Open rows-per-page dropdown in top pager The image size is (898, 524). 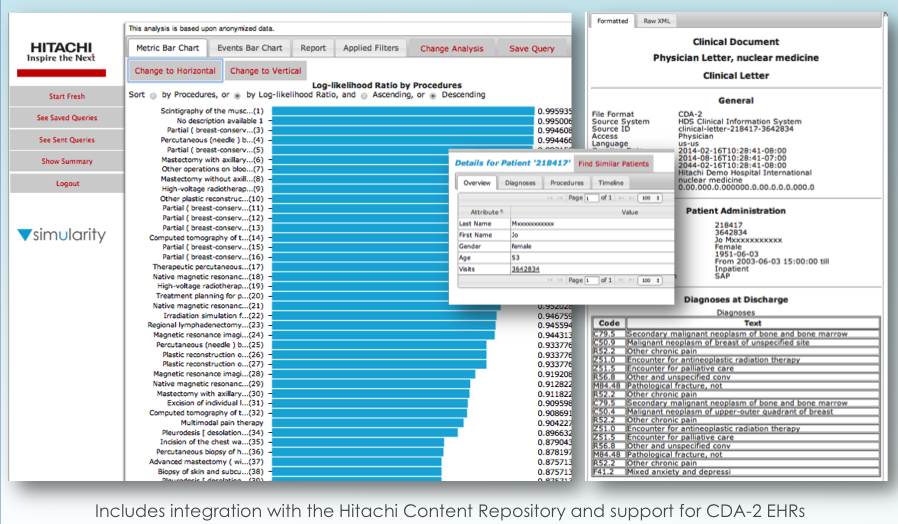tap(649, 198)
